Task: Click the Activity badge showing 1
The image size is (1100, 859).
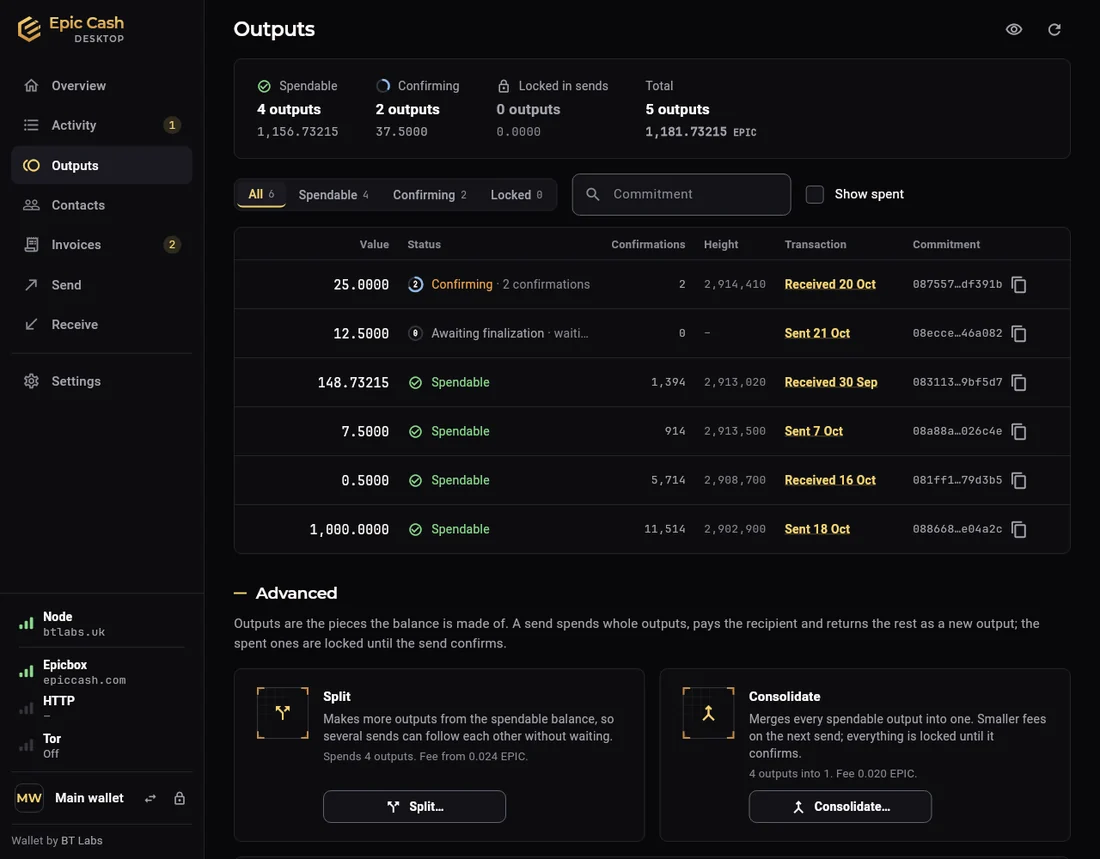Action: (x=172, y=125)
